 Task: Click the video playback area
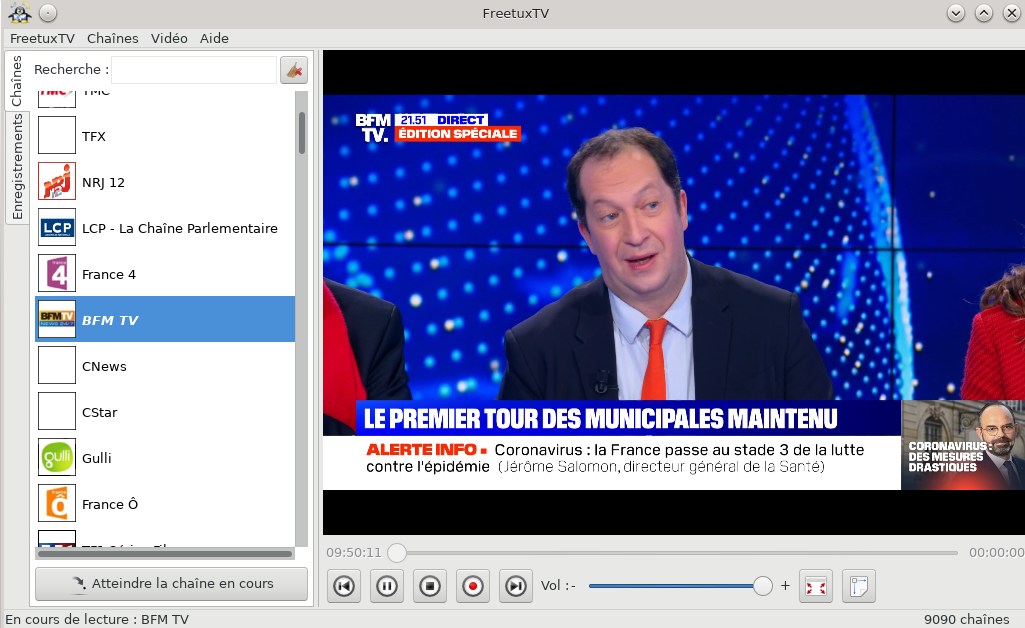pyautogui.click(x=674, y=293)
